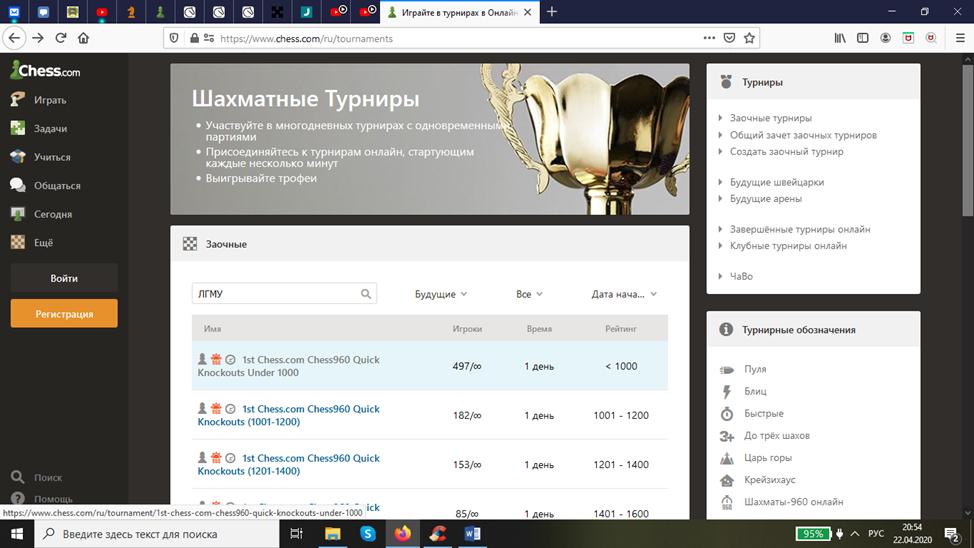Image resolution: width=974 pixels, height=548 pixels.
Task: Bookmark page with the star icon
Action: pos(749,38)
